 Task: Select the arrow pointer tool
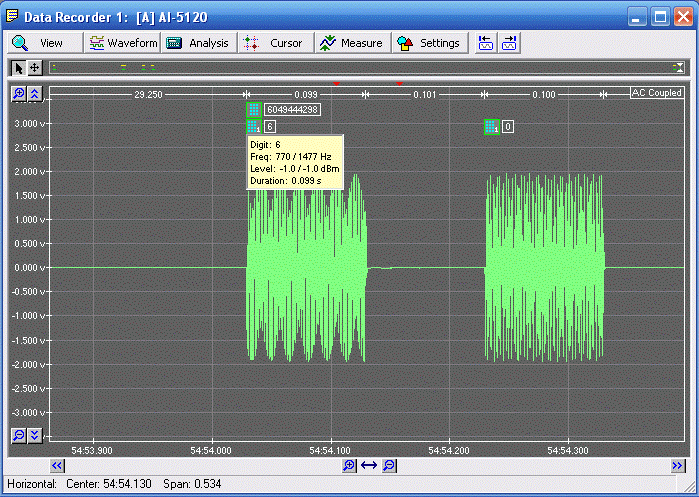(18, 68)
